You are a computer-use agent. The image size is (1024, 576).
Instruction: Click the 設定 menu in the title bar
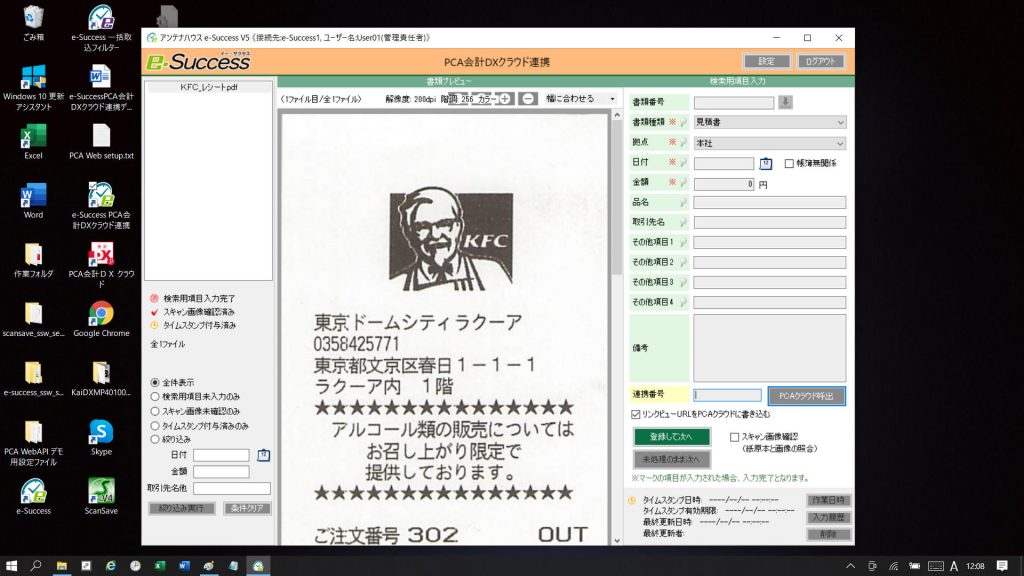(x=765, y=61)
